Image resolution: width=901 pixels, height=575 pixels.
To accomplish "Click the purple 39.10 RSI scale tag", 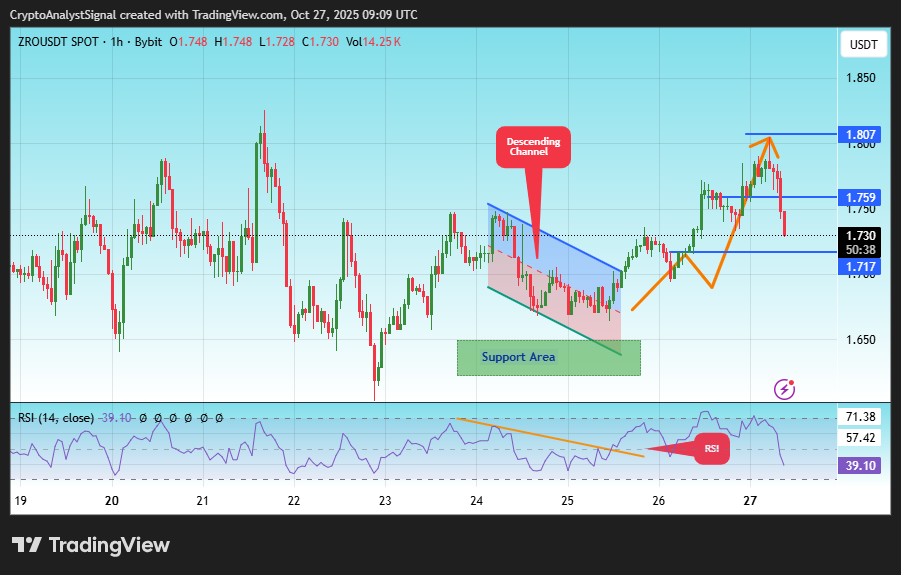I will [859, 465].
